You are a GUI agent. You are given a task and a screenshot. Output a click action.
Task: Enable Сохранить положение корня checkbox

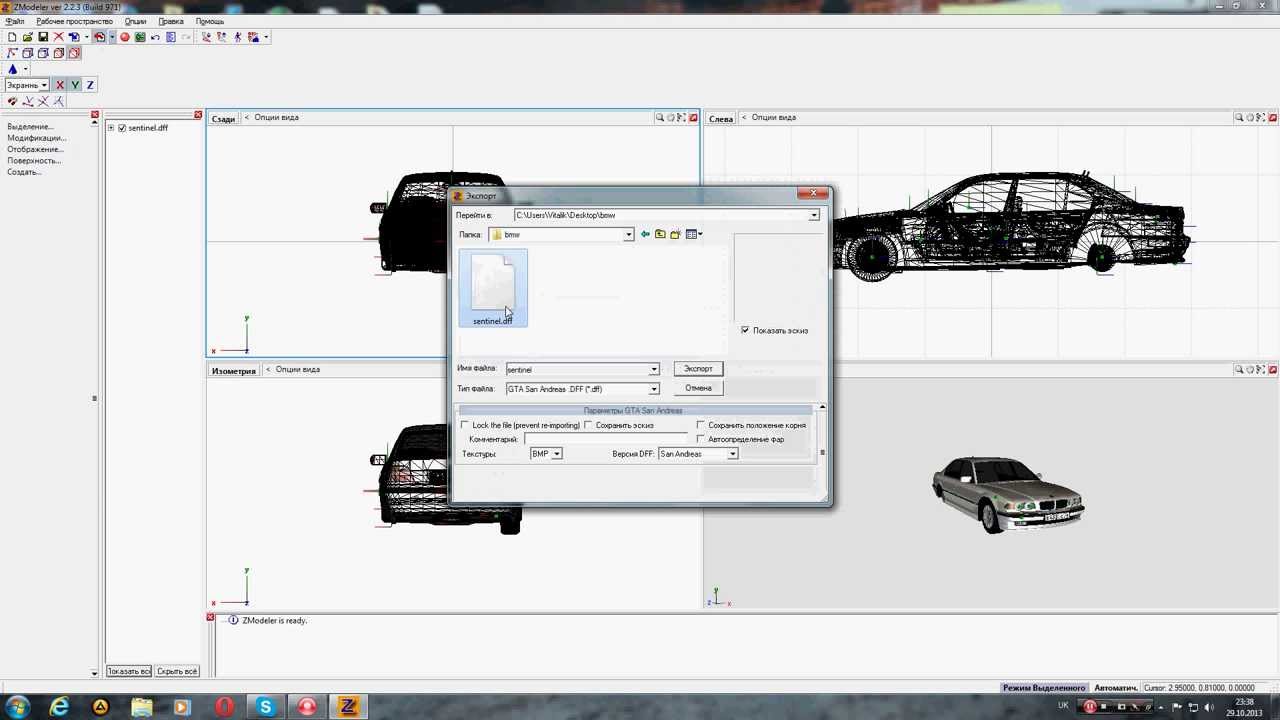(701, 425)
